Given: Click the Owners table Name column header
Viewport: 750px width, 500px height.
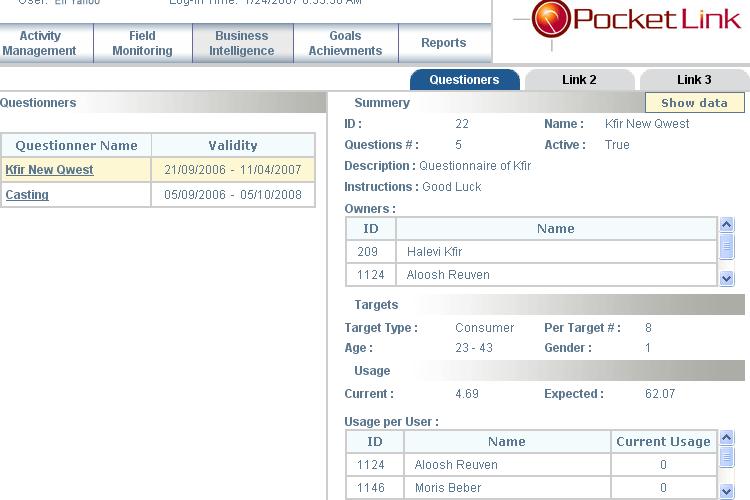Looking at the screenshot, I should 556,229.
